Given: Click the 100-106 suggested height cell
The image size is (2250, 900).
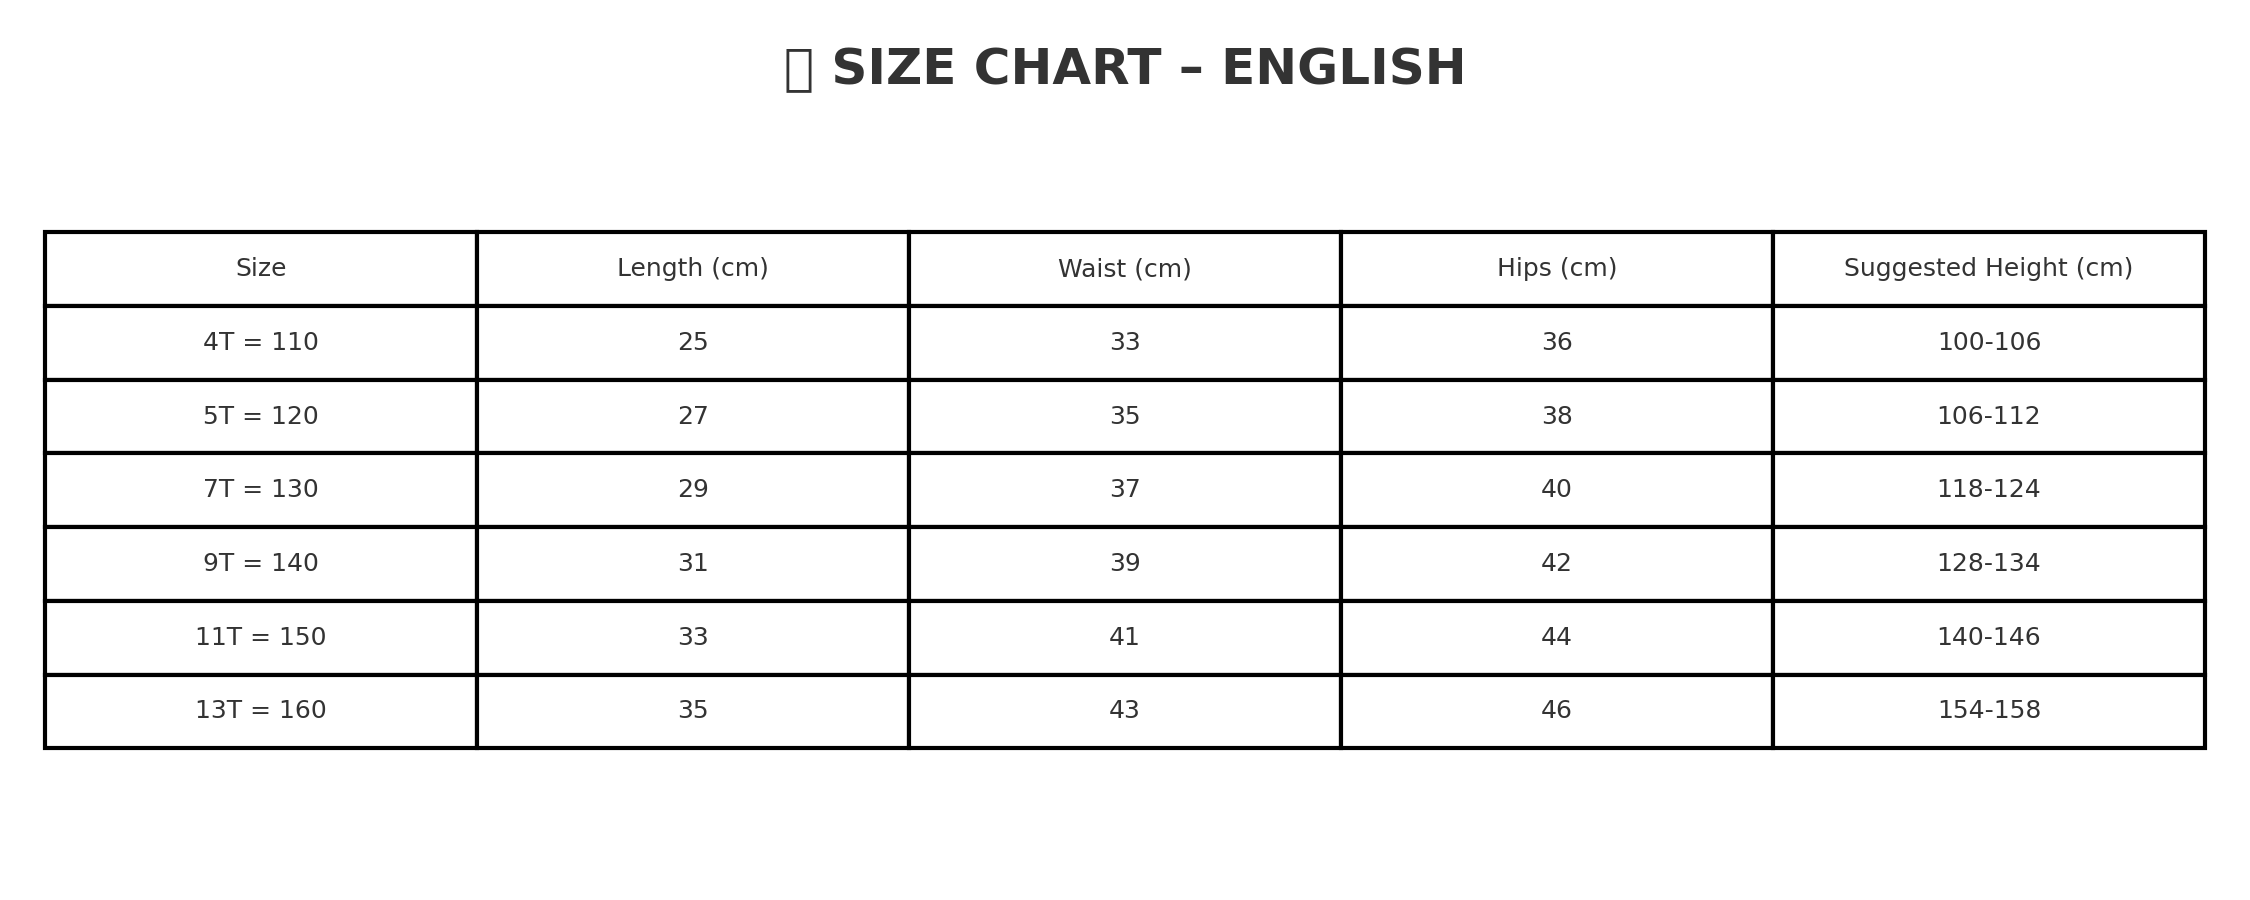Looking at the screenshot, I should (1988, 343).
